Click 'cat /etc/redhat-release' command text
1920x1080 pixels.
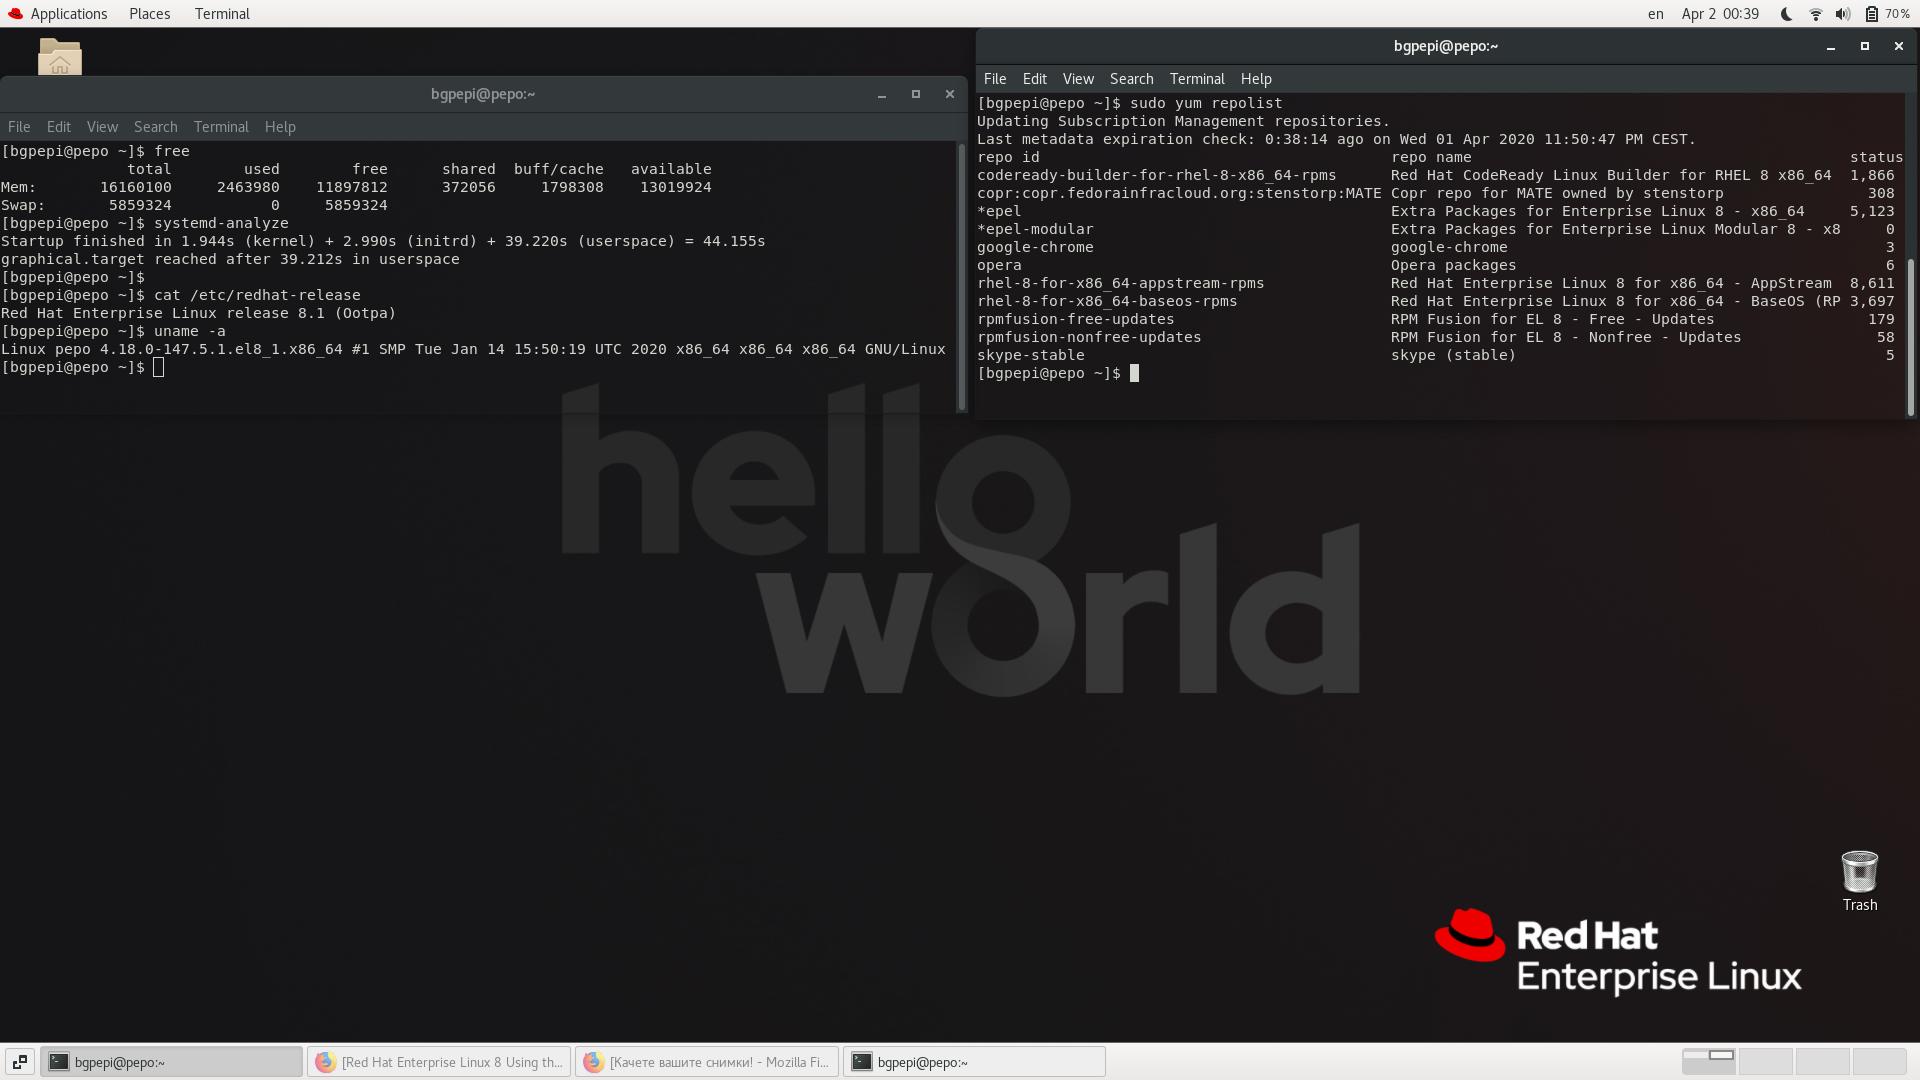tap(257, 295)
